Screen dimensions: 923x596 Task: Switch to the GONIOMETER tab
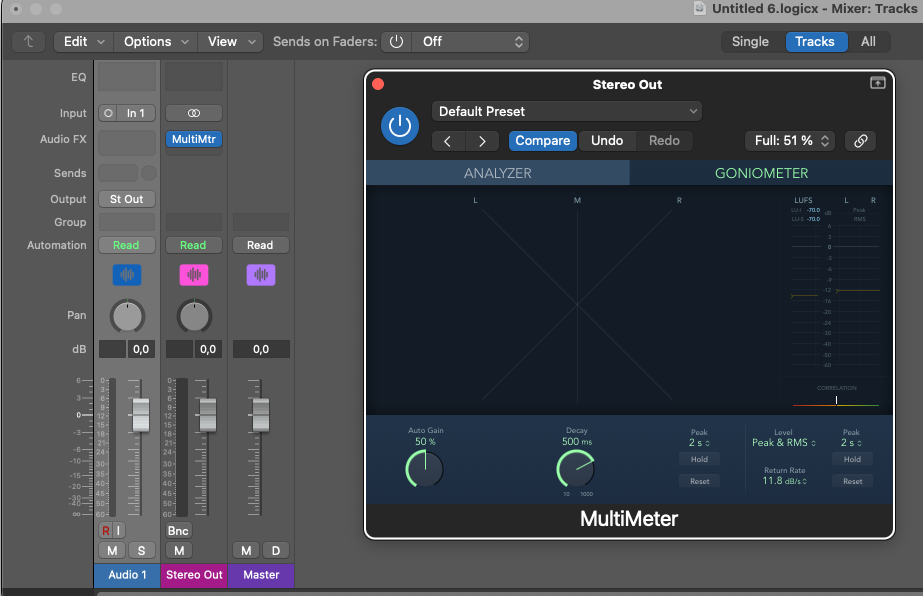[x=761, y=173]
